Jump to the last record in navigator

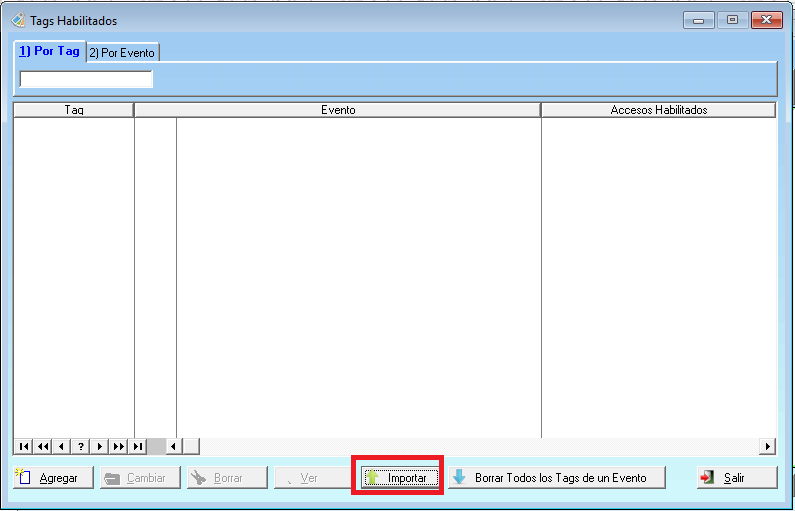[x=138, y=446]
